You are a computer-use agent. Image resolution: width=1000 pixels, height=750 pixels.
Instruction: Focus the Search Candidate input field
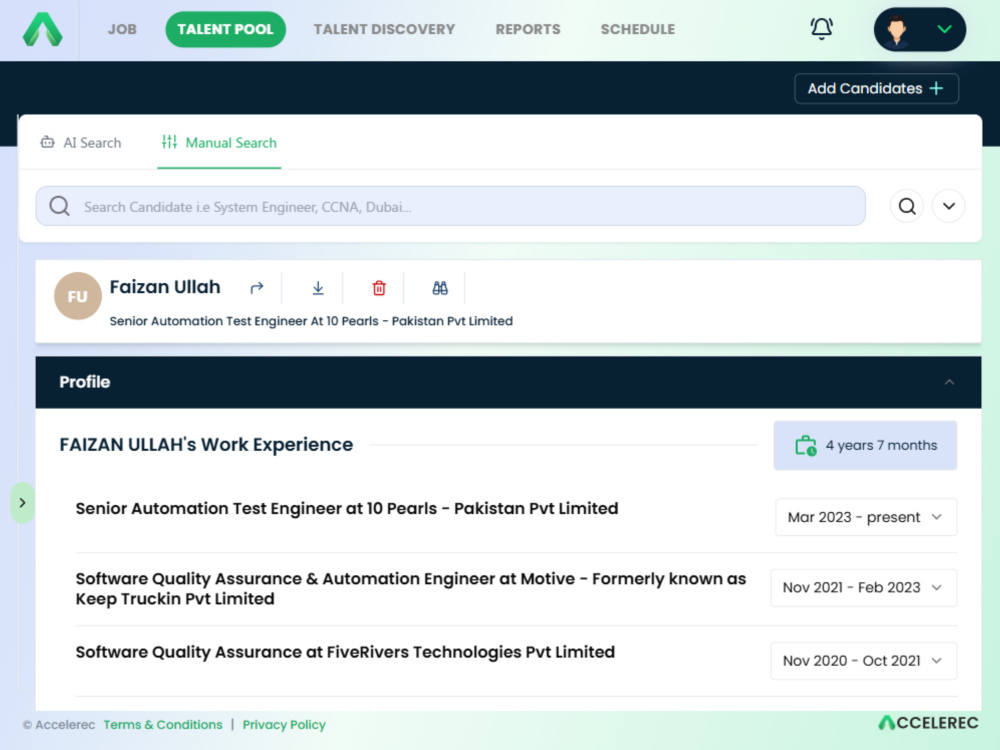(x=450, y=206)
